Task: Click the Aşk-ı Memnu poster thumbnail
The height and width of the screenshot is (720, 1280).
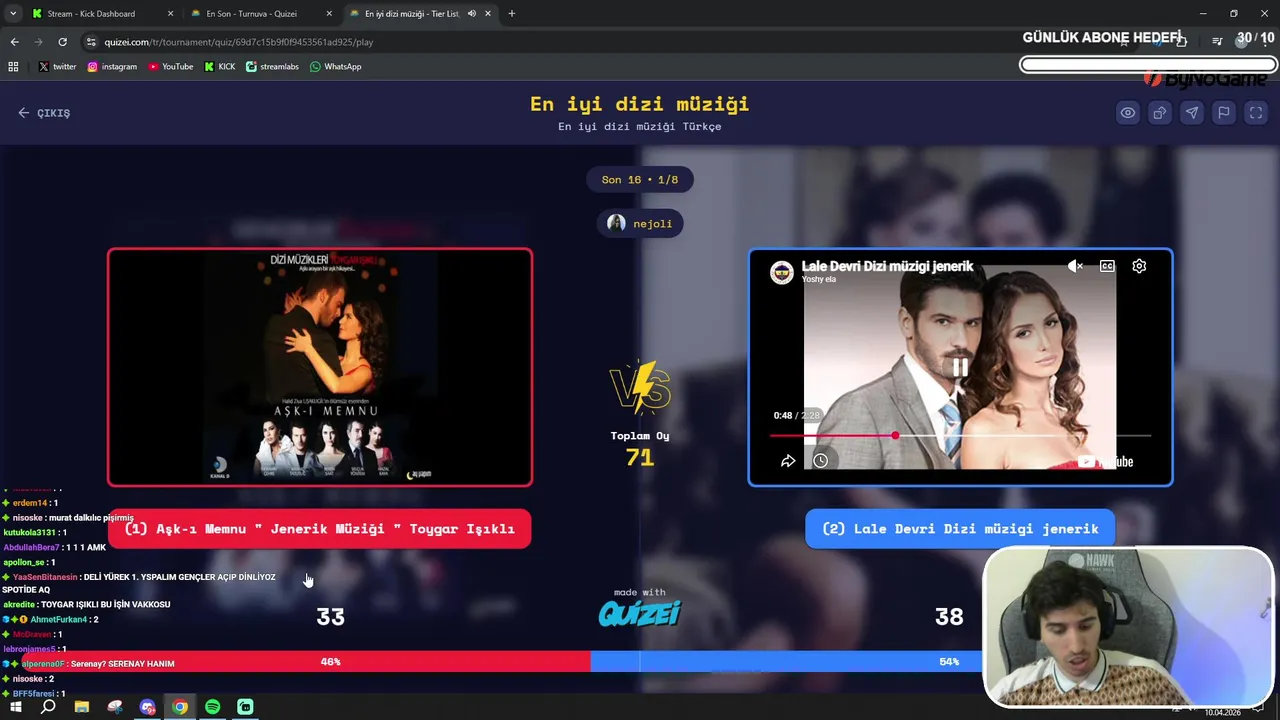Action: click(x=320, y=367)
